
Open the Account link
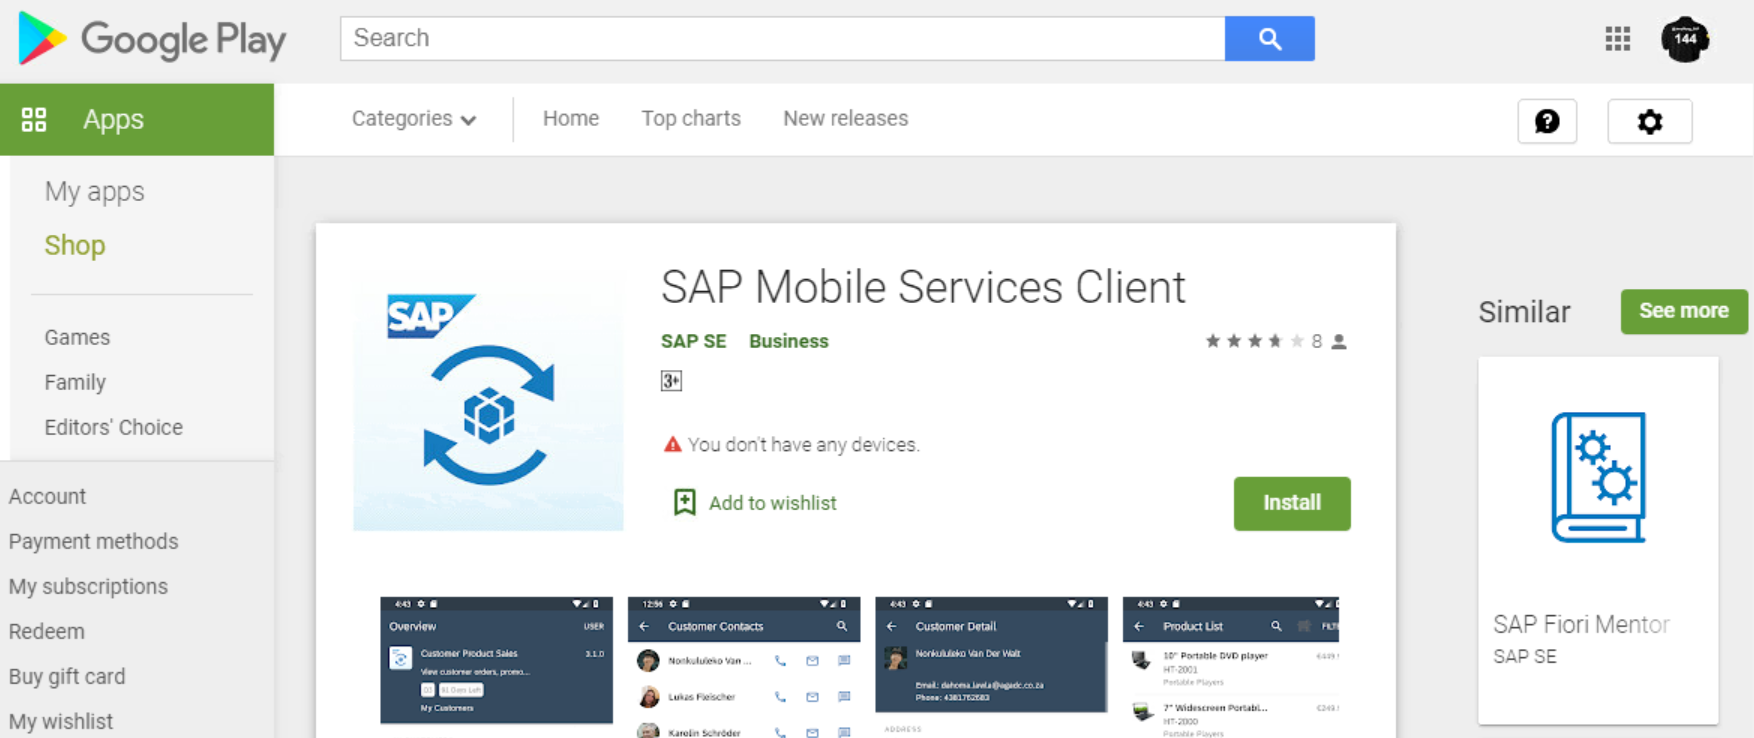click(47, 496)
